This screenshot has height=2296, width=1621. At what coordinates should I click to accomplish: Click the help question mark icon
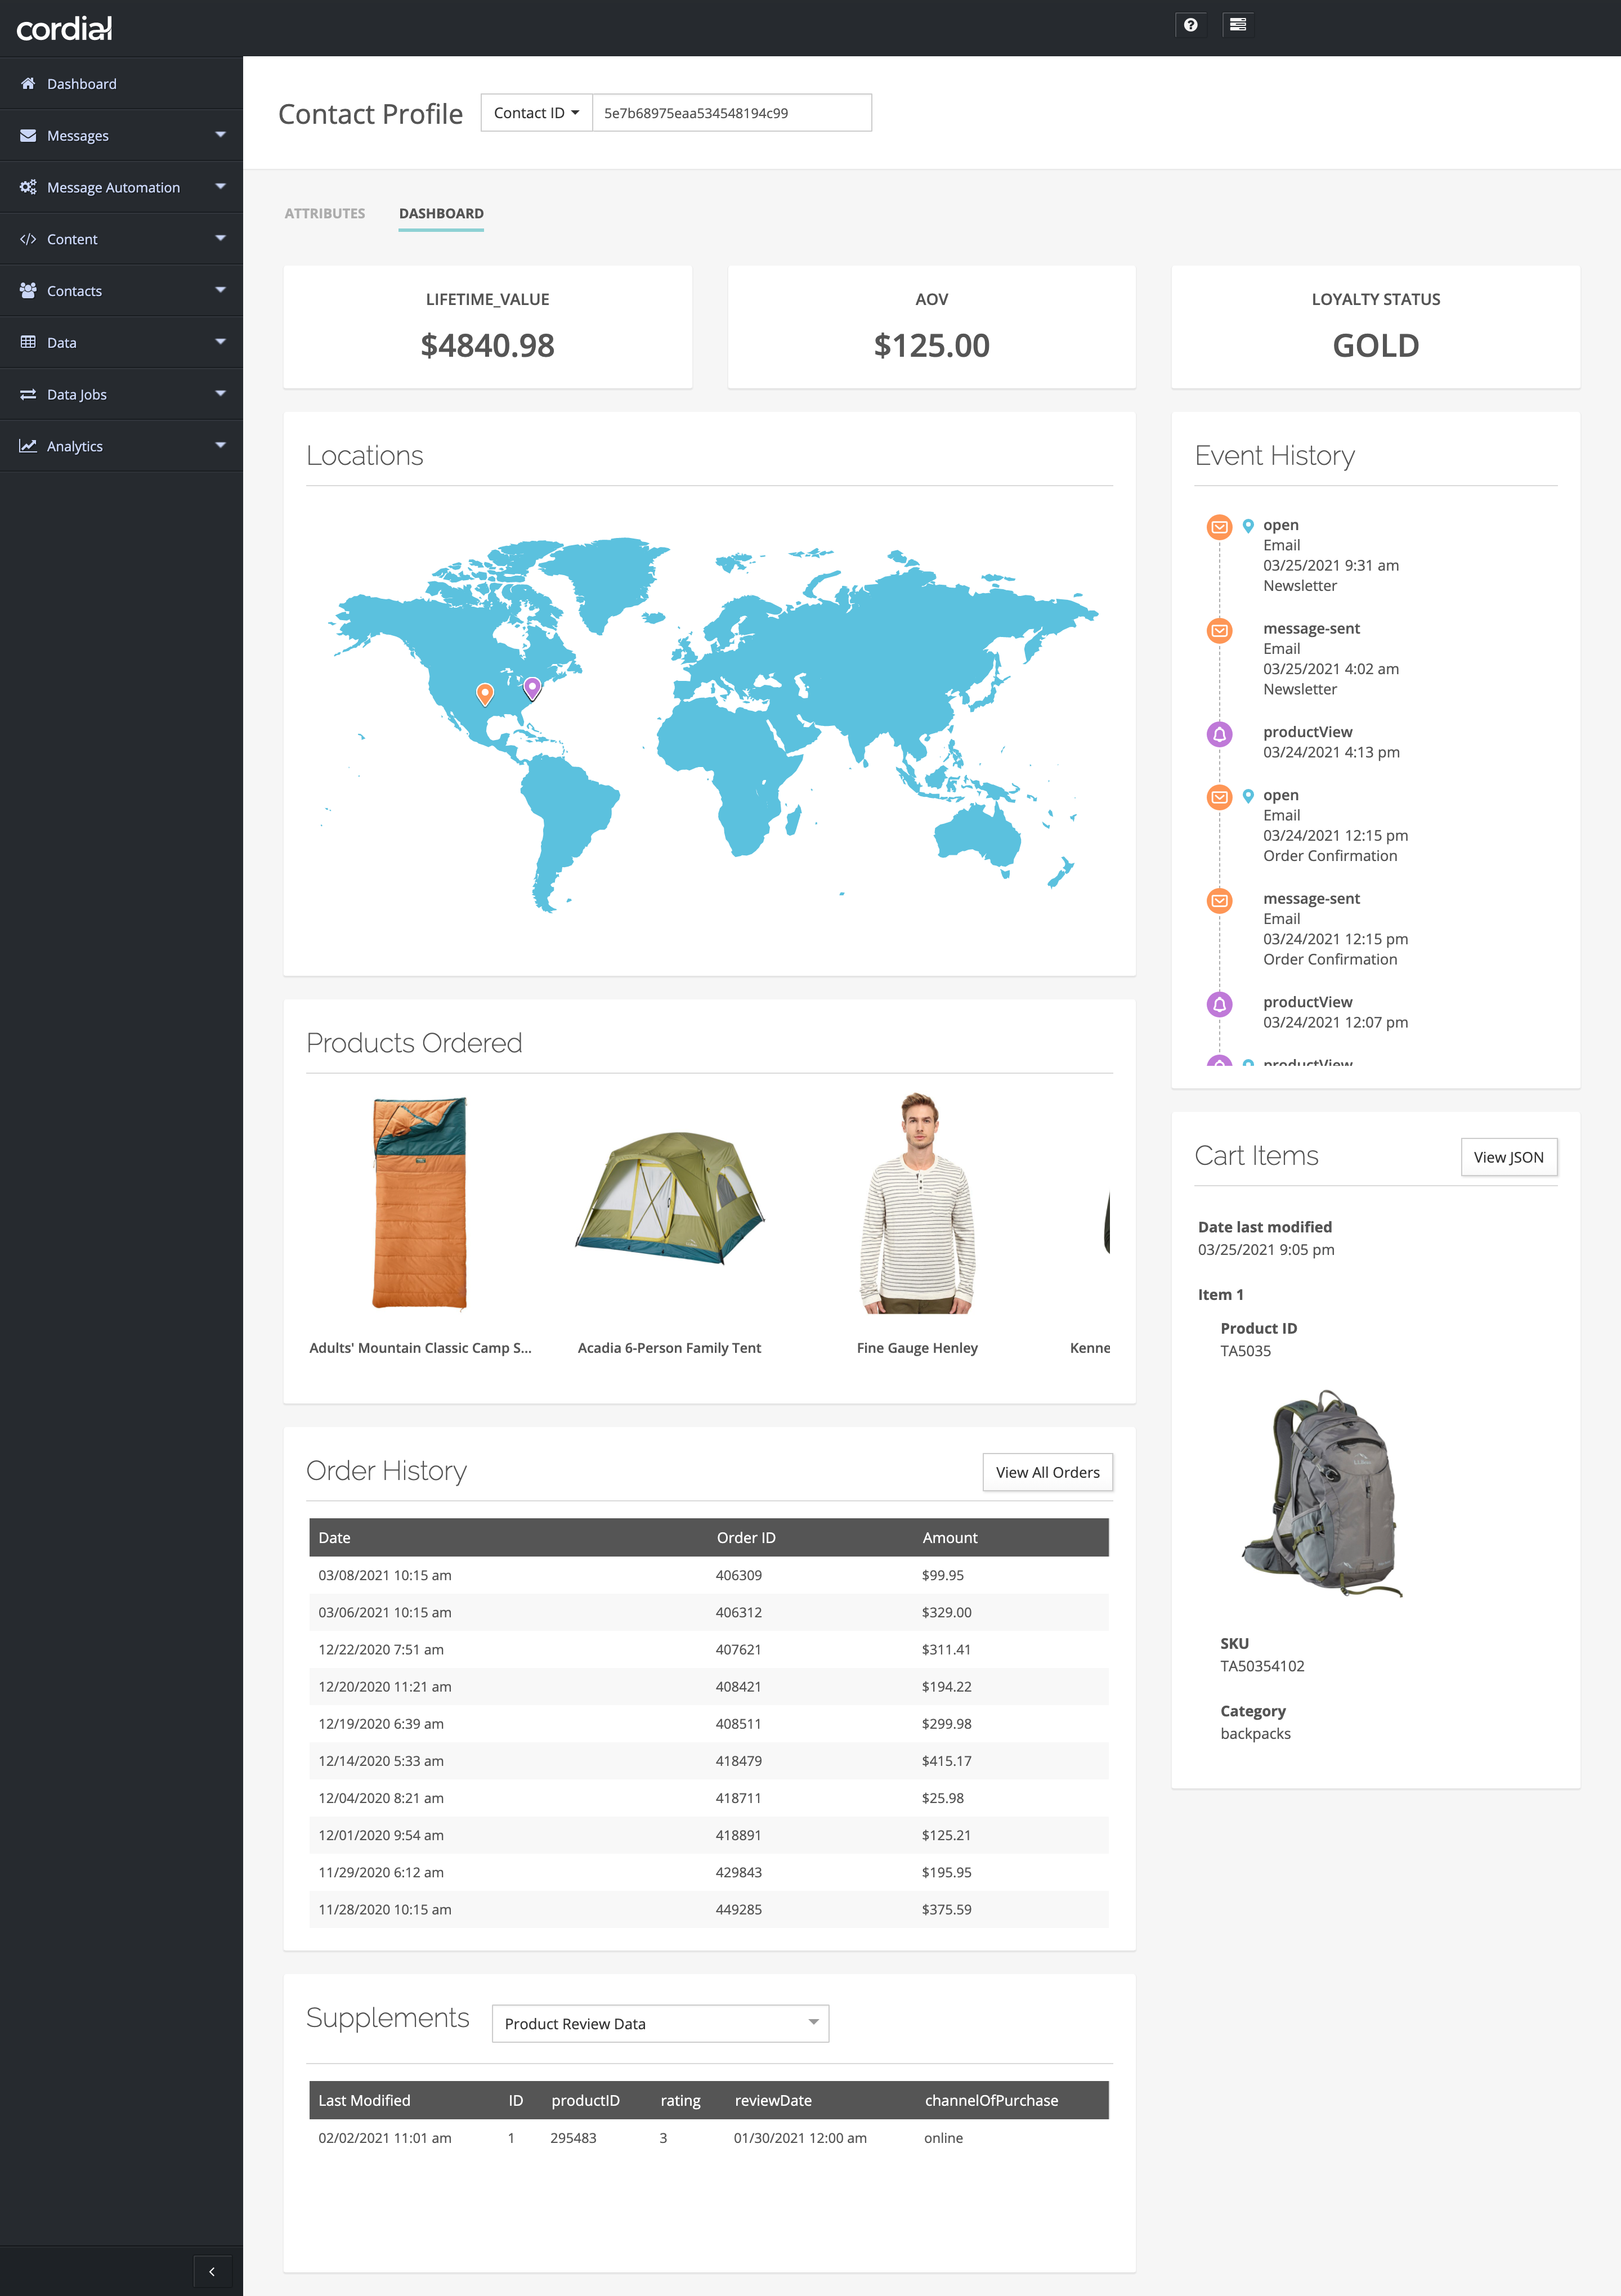1190,25
